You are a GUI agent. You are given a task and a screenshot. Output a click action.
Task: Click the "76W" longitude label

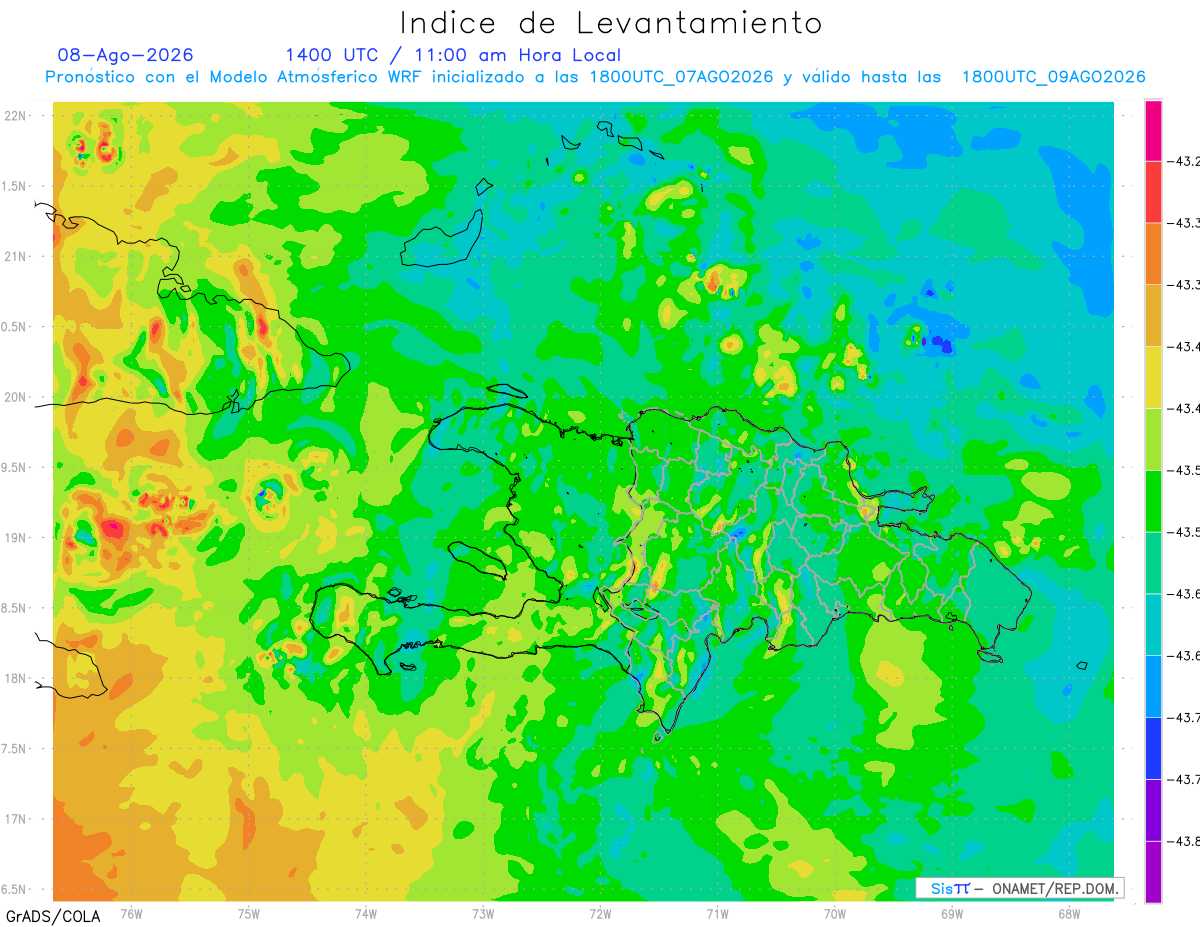point(131,913)
